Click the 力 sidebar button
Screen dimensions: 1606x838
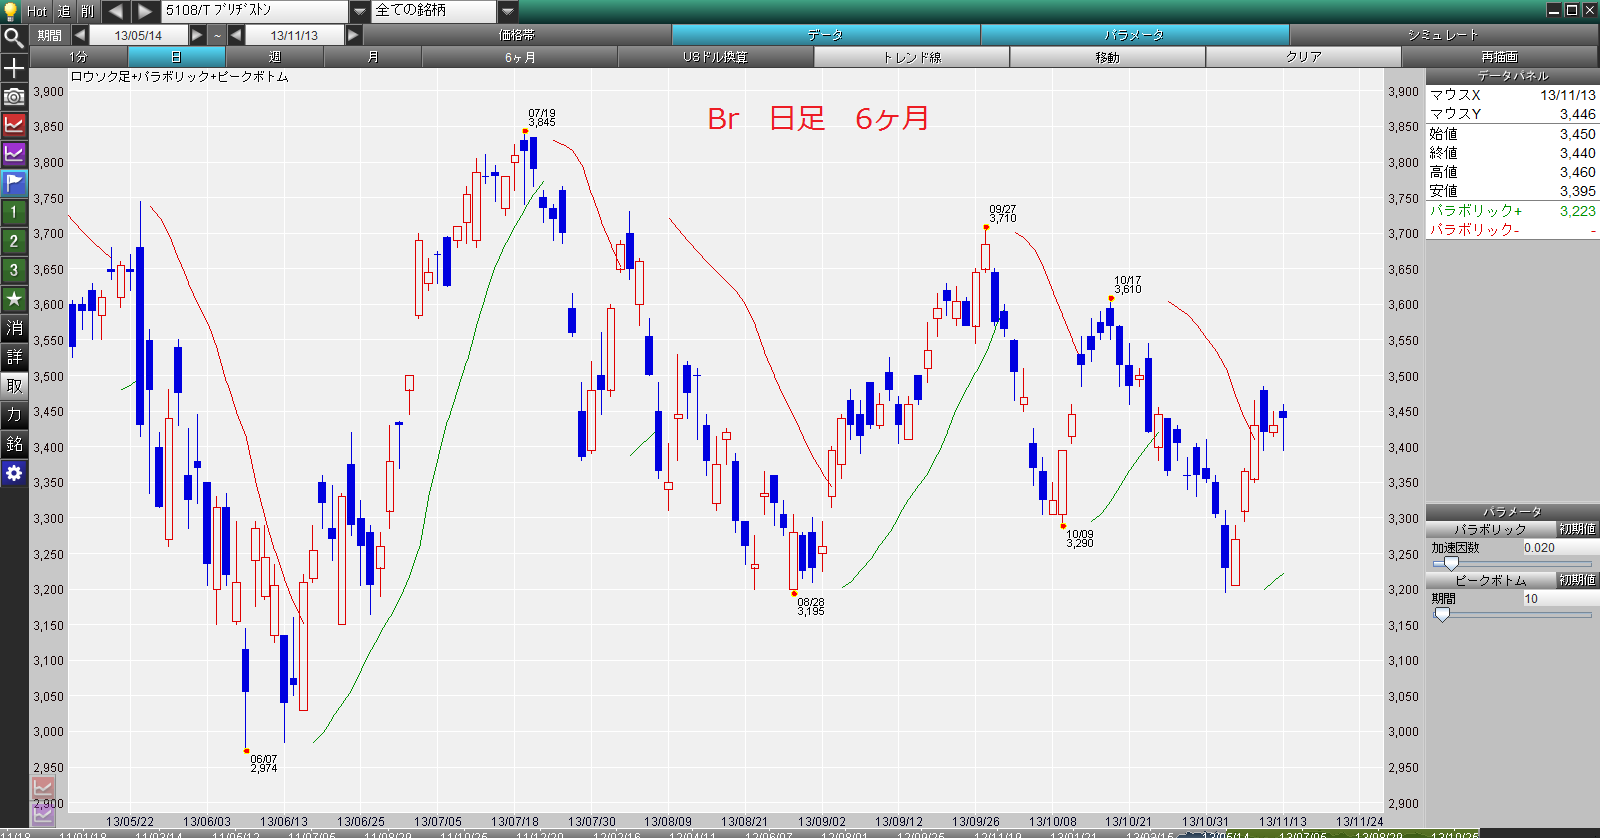pyautogui.click(x=14, y=415)
